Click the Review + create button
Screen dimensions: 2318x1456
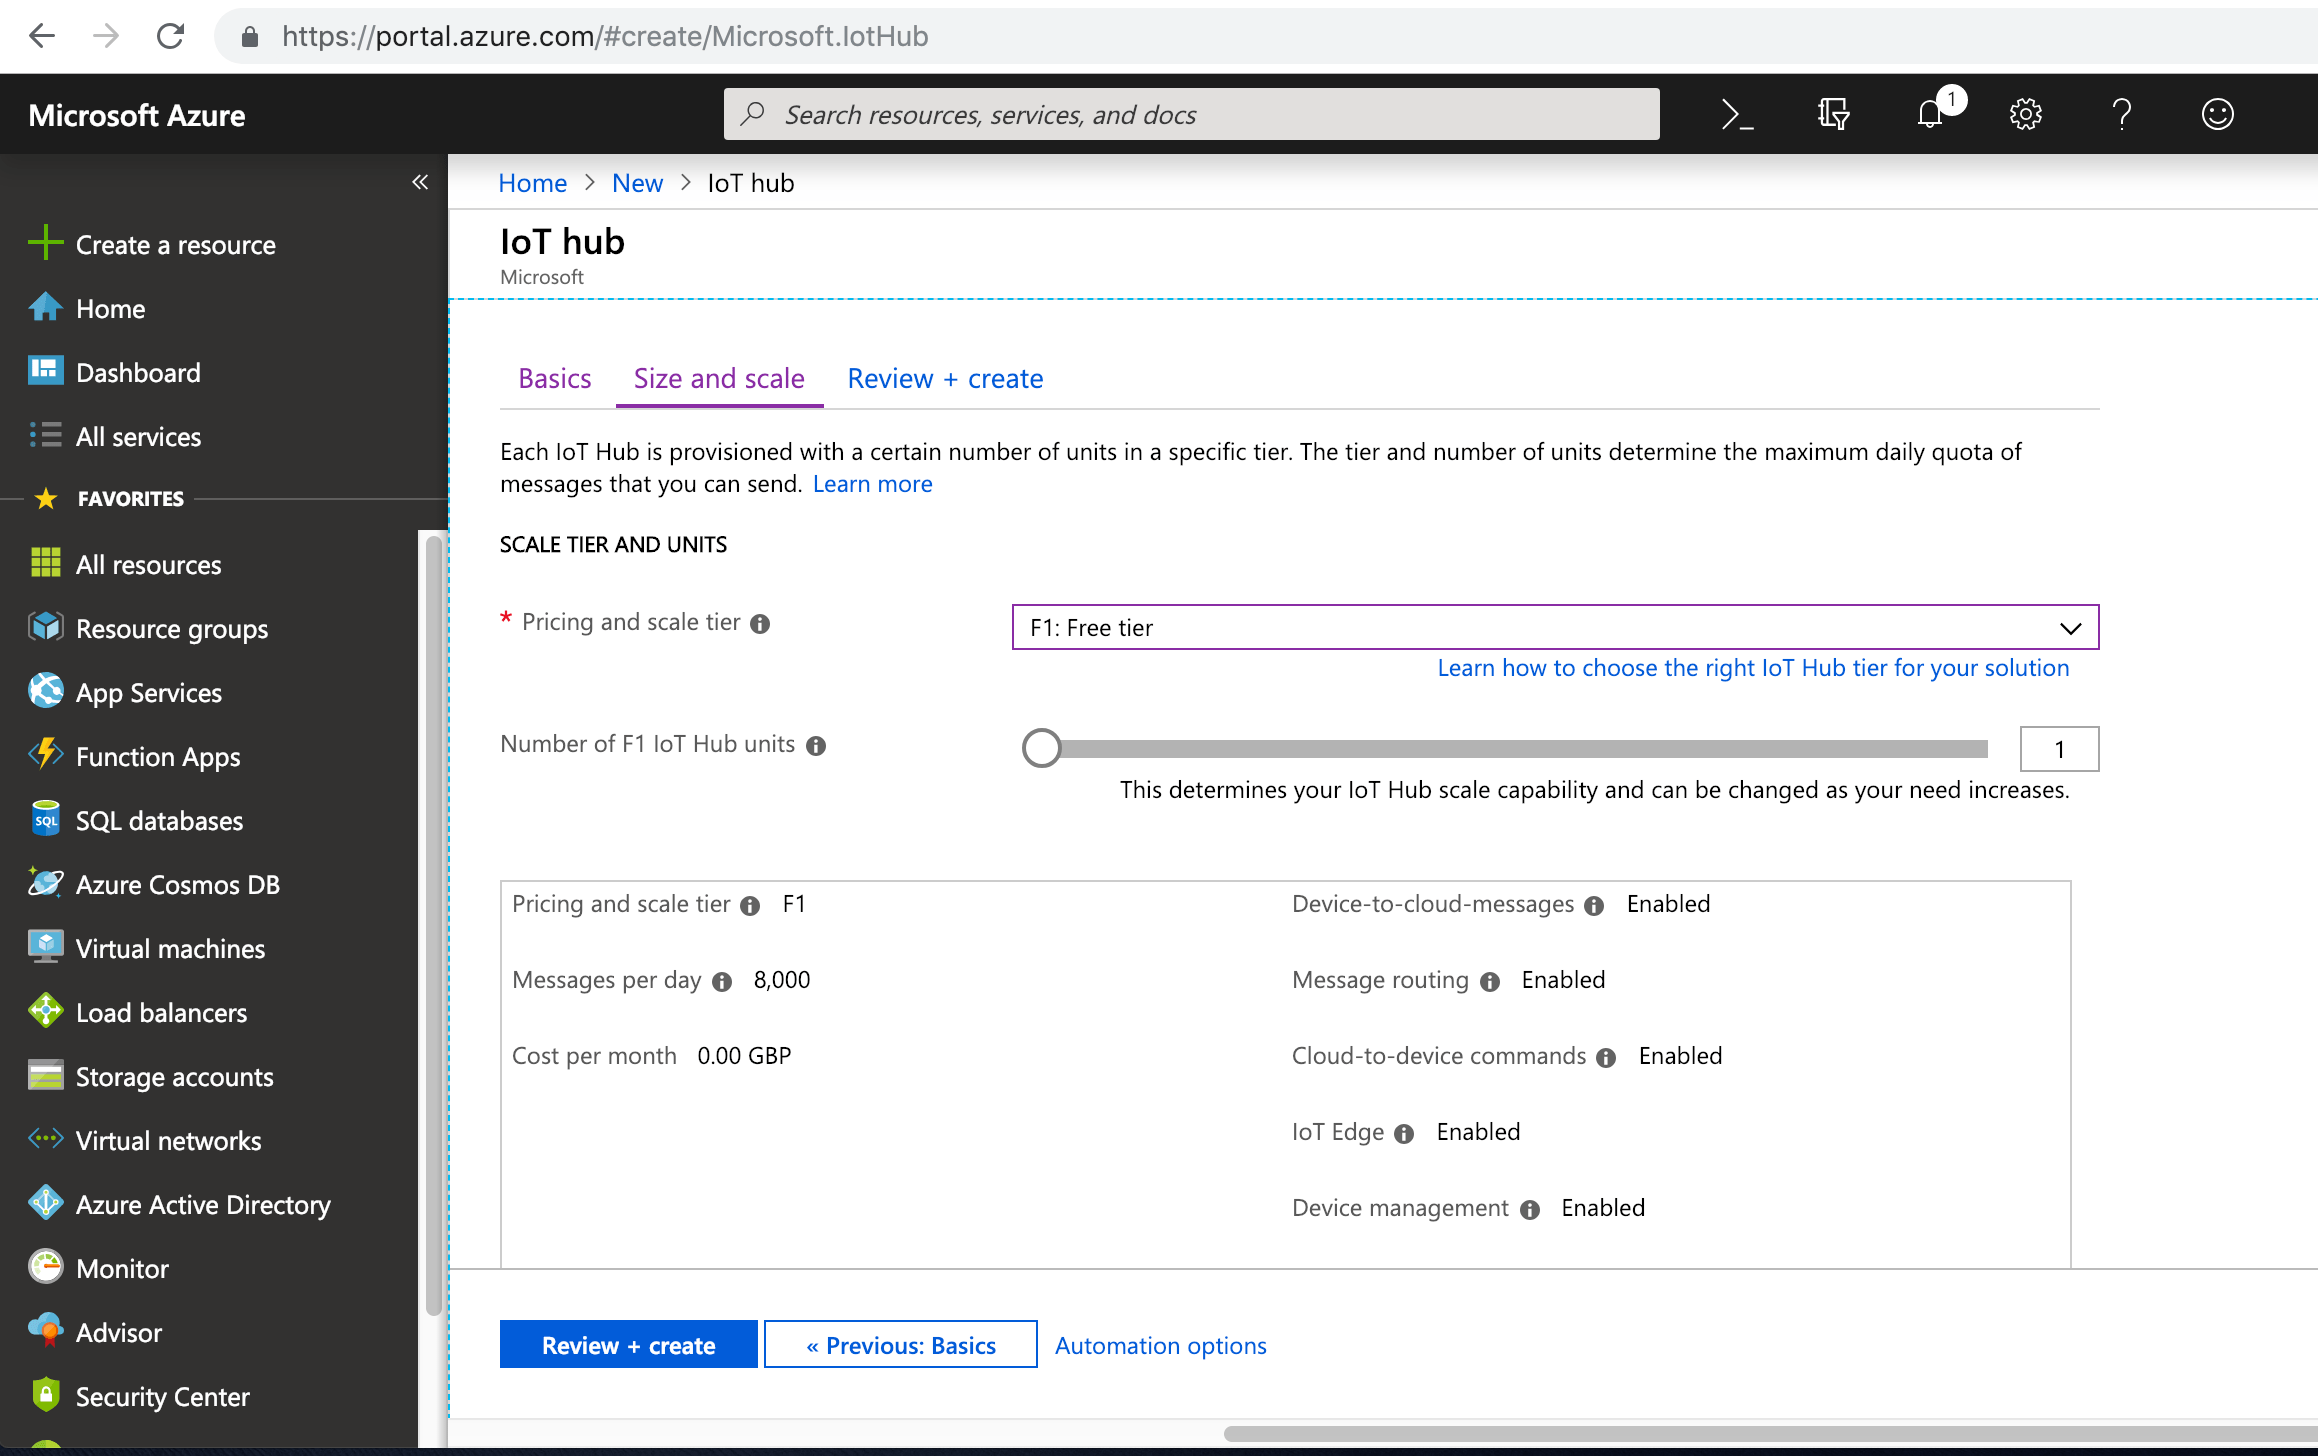coord(628,1344)
